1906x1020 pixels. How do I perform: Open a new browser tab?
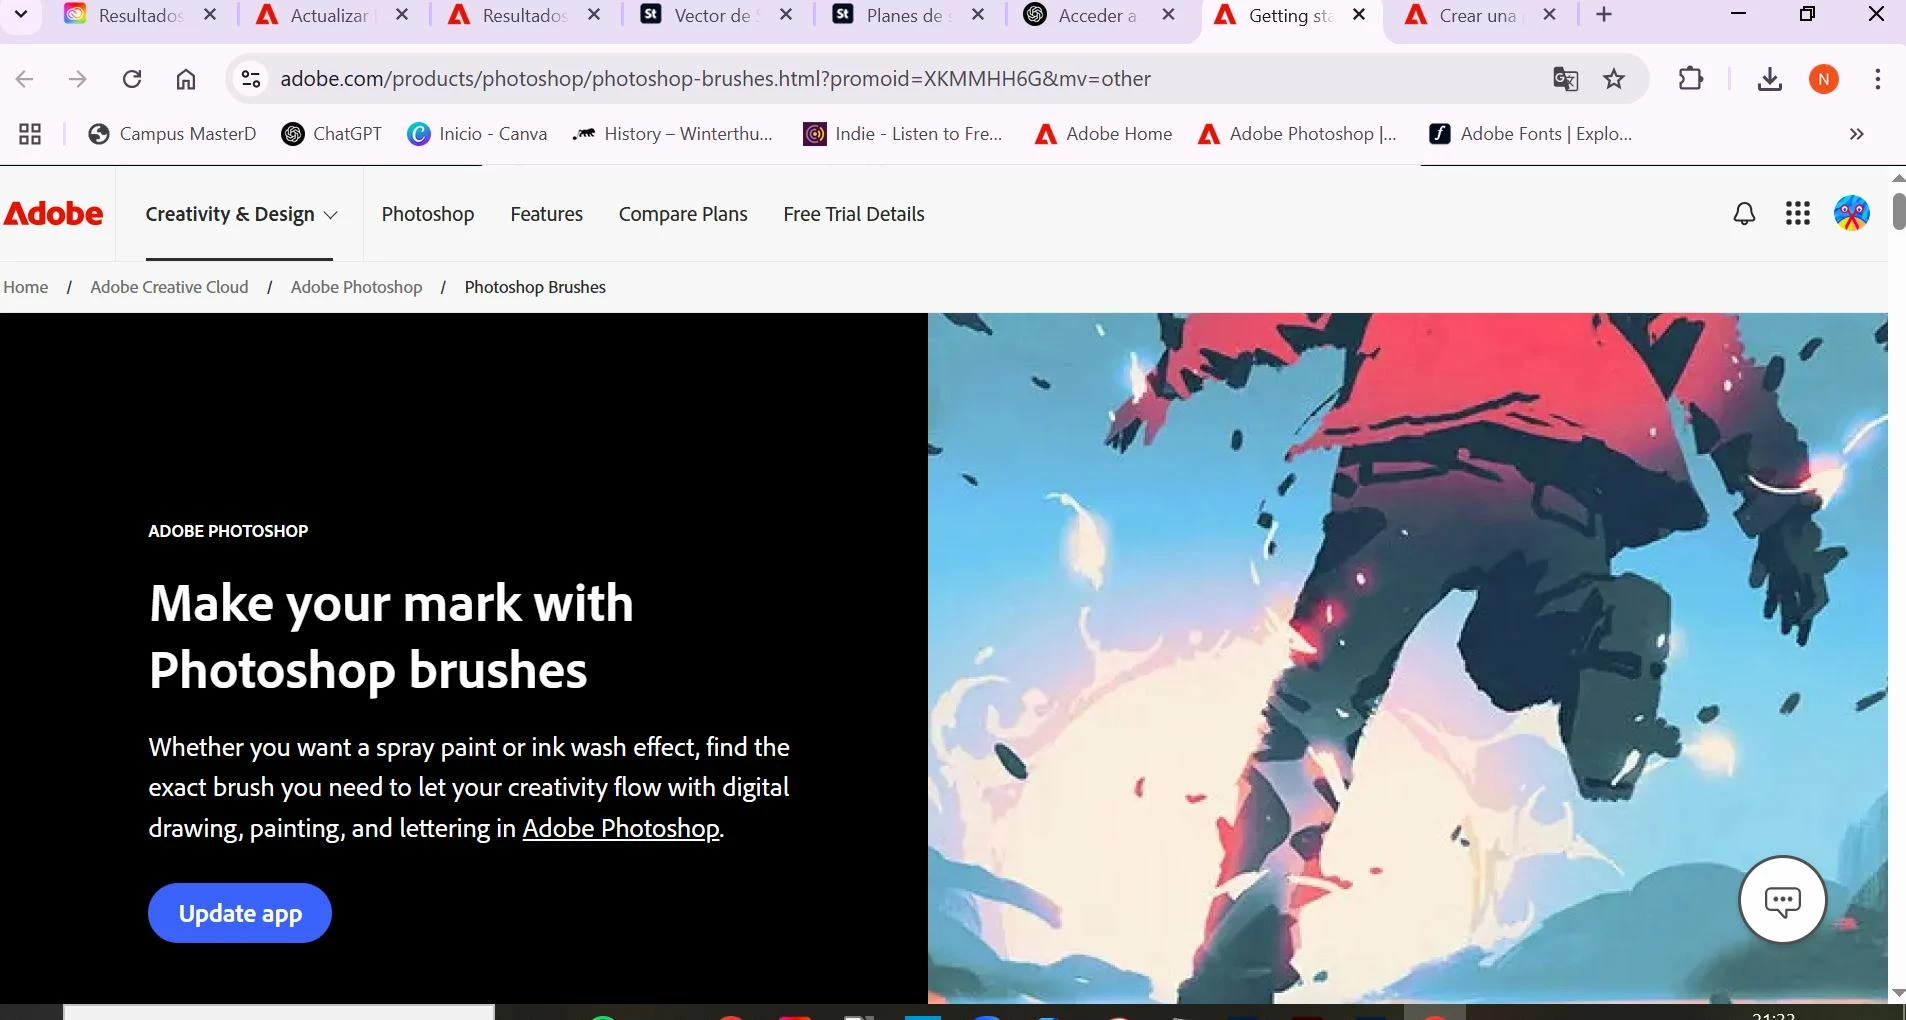[1604, 15]
